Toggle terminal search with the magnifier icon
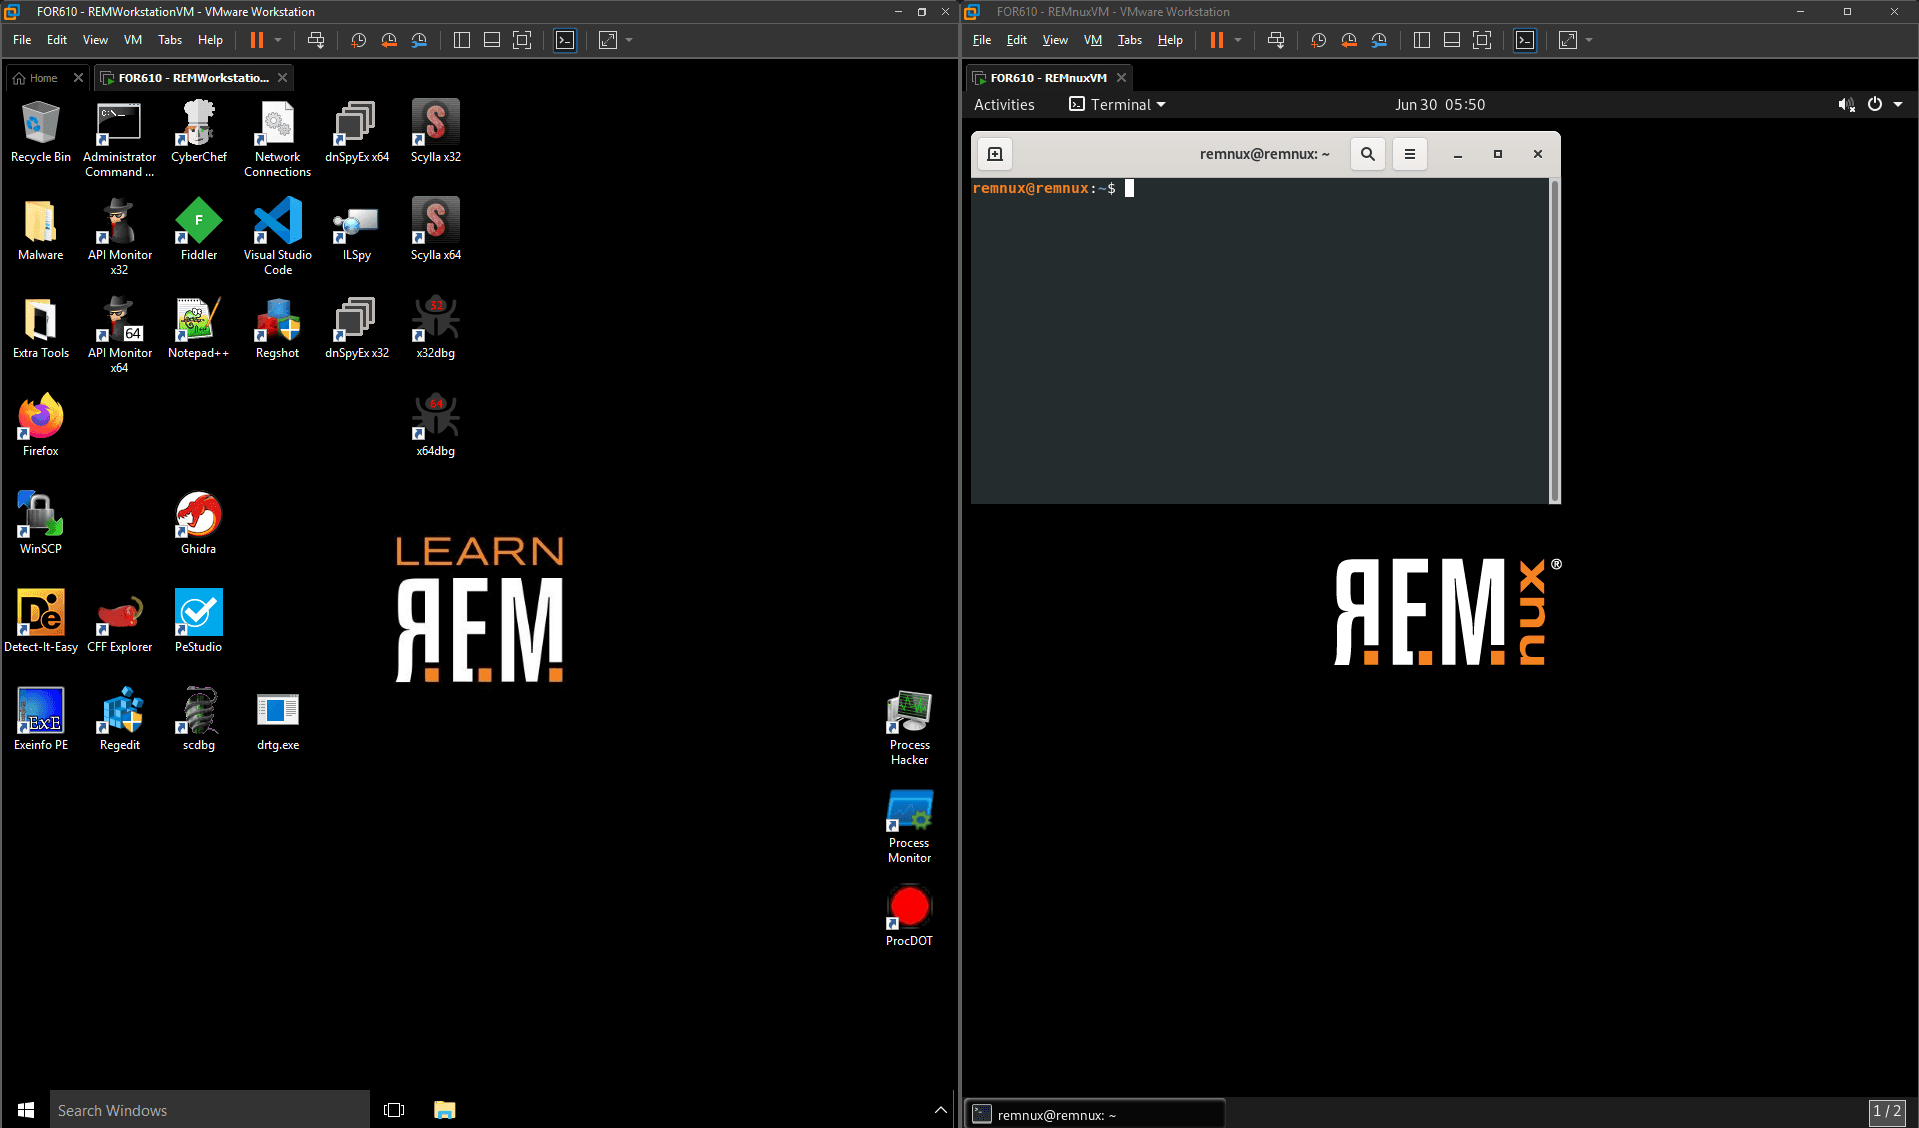 click(x=1367, y=154)
